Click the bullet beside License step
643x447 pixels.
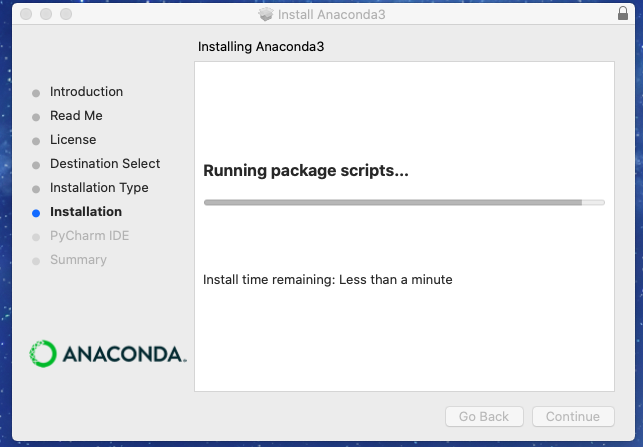[36, 141]
